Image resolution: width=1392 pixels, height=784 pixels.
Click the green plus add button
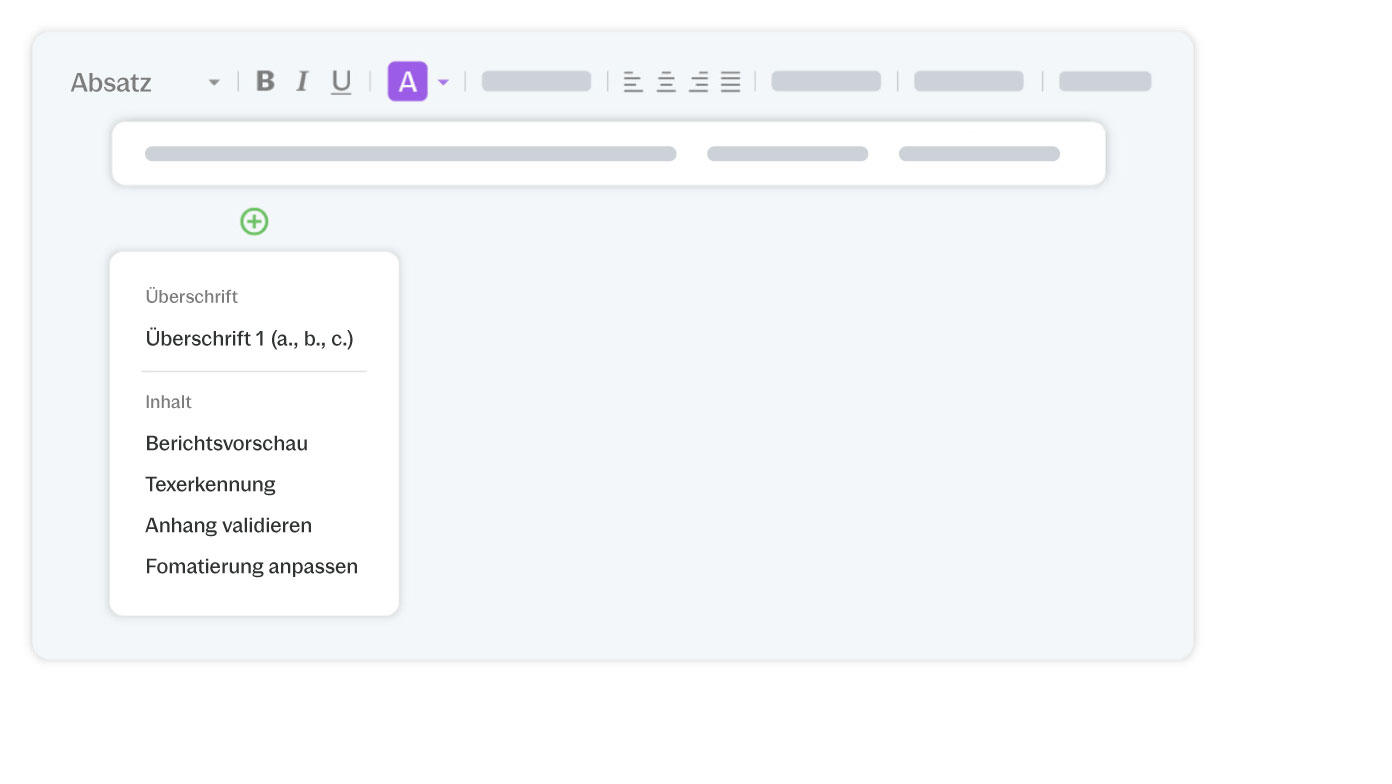pyautogui.click(x=254, y=221)
